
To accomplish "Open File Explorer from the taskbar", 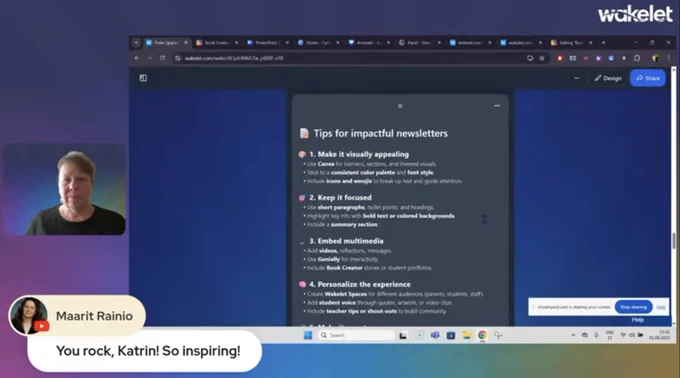I will (467, 335).
